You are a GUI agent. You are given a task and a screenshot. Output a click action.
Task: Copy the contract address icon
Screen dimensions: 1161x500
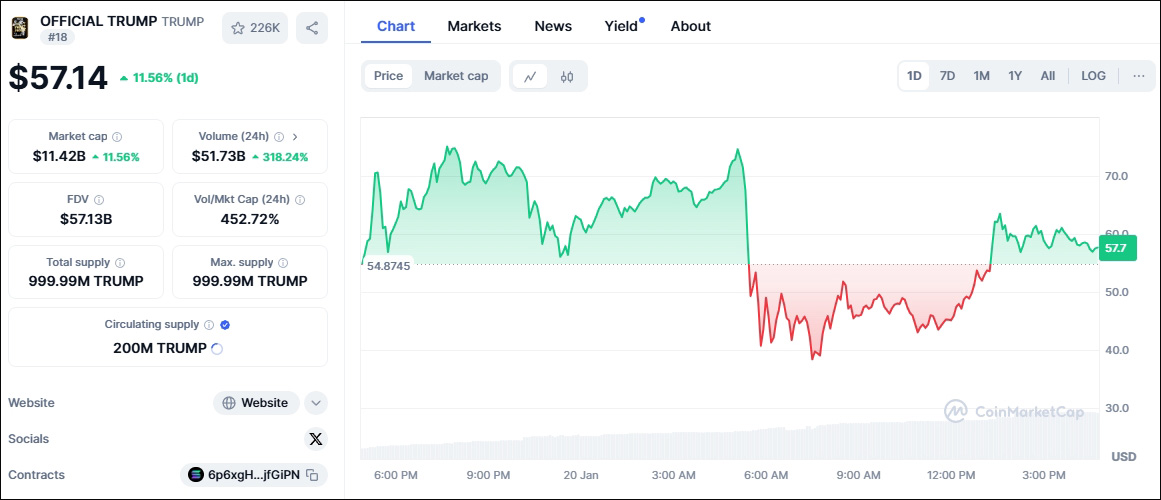coord(313,475)
